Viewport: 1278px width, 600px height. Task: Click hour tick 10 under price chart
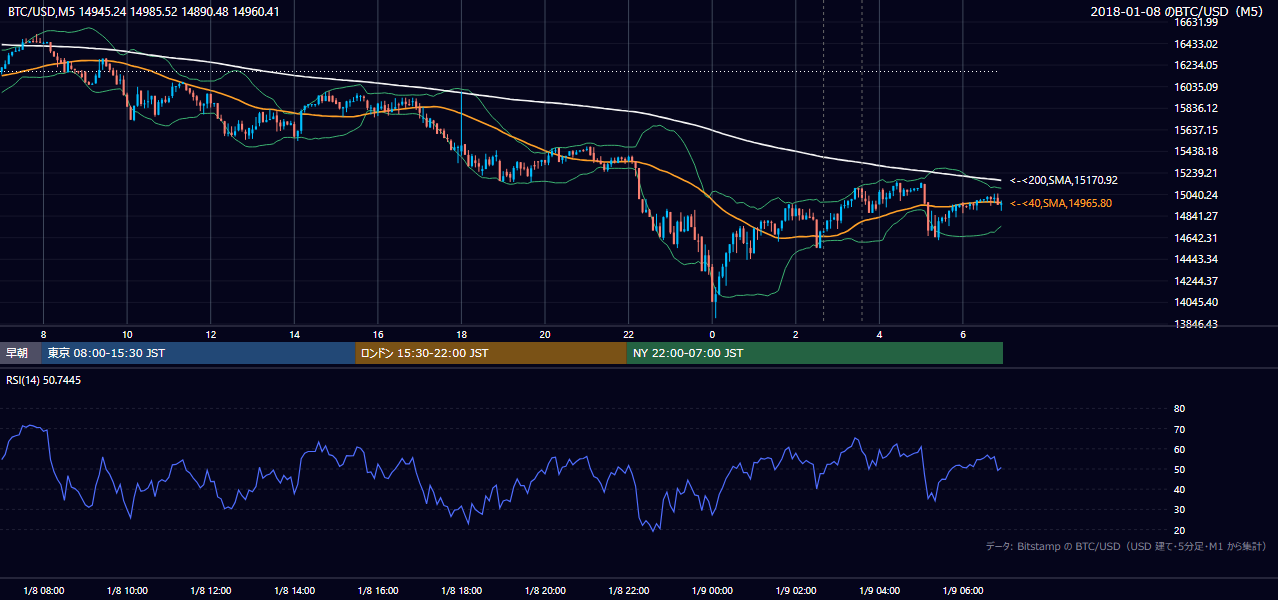[127, 334]
